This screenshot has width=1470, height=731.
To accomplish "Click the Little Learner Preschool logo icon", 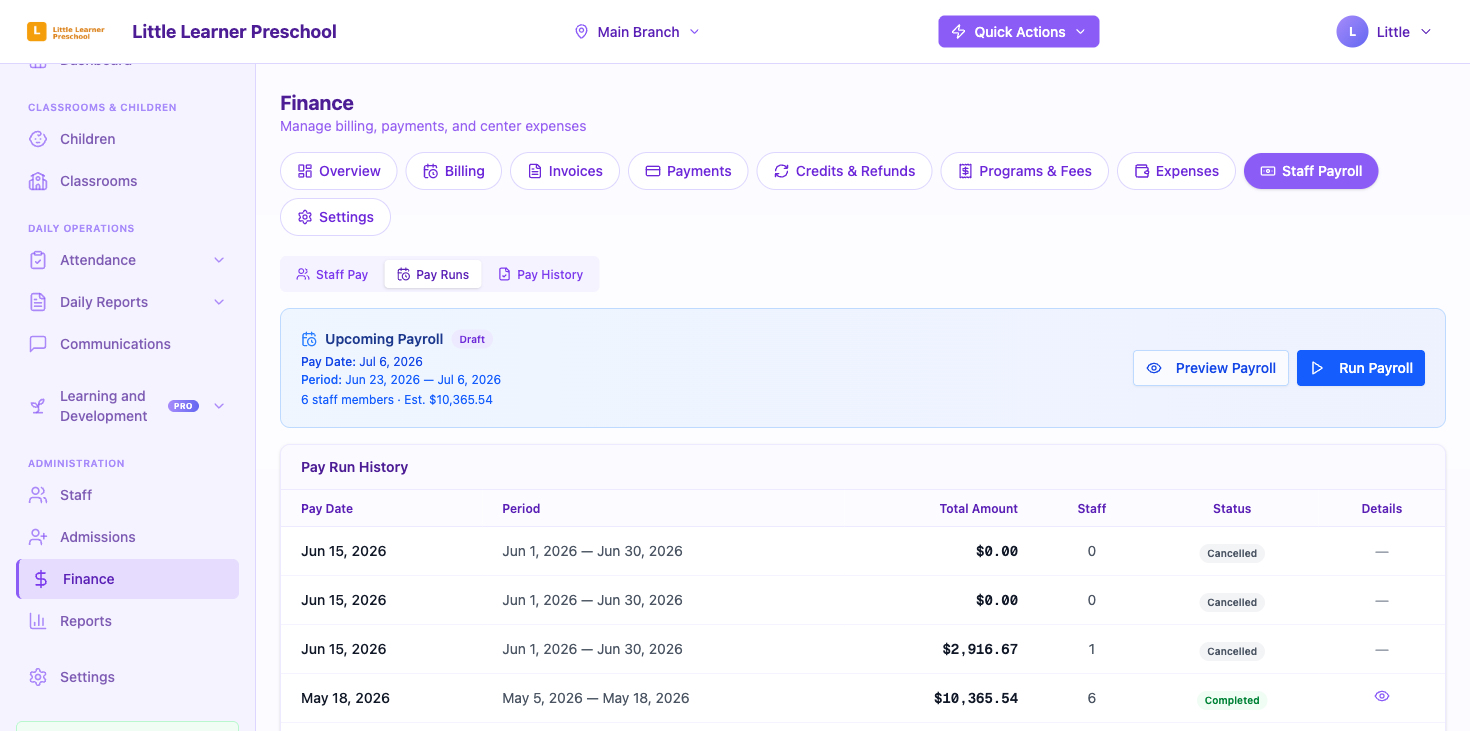I will [37, 31].
